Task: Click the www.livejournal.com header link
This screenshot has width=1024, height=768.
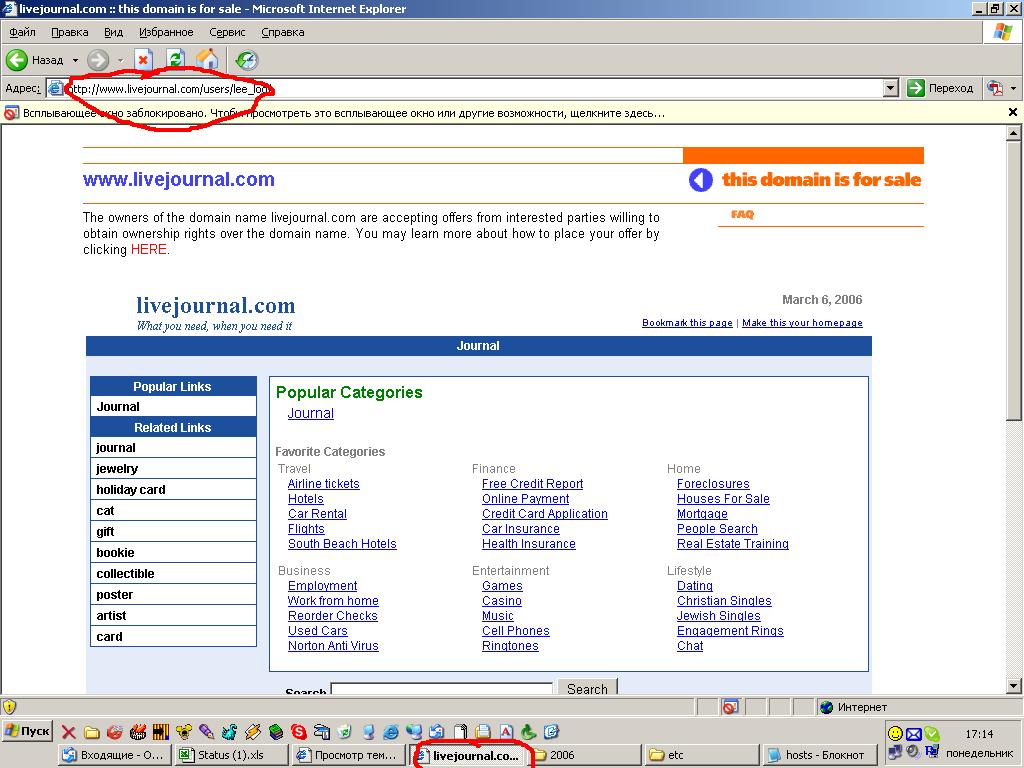Action: (x=178, y=179)
